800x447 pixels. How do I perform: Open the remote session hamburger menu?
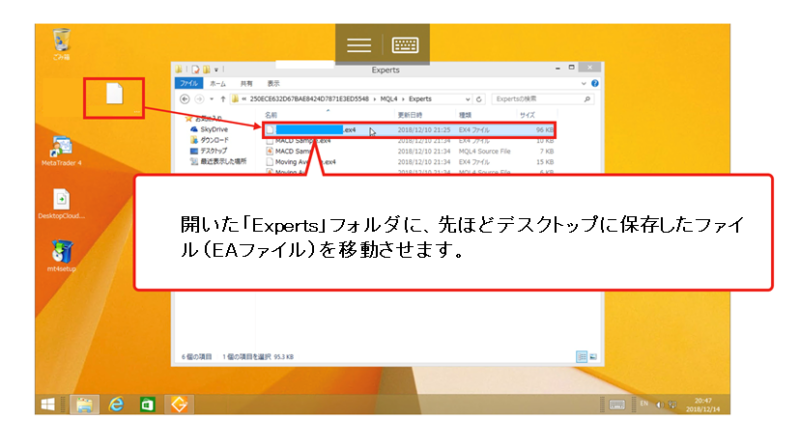359,45
